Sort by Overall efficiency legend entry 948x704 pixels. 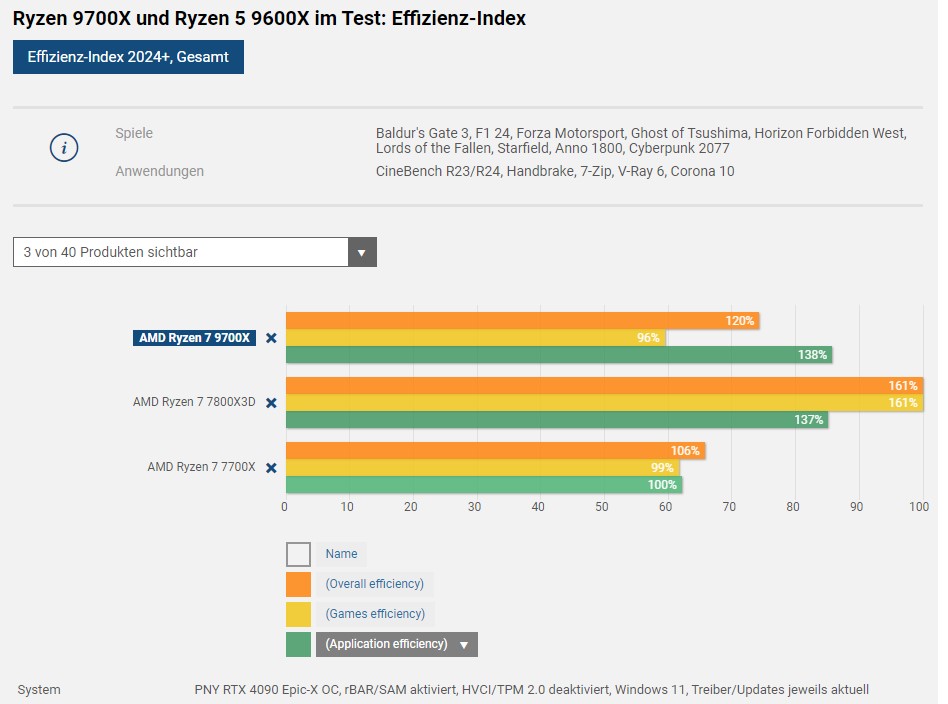[x=374, y=584]
